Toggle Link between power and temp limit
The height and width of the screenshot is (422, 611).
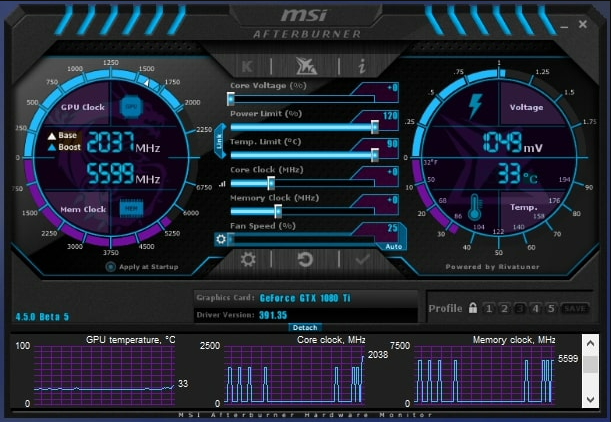pyautogui.click(x=220, y=141)
